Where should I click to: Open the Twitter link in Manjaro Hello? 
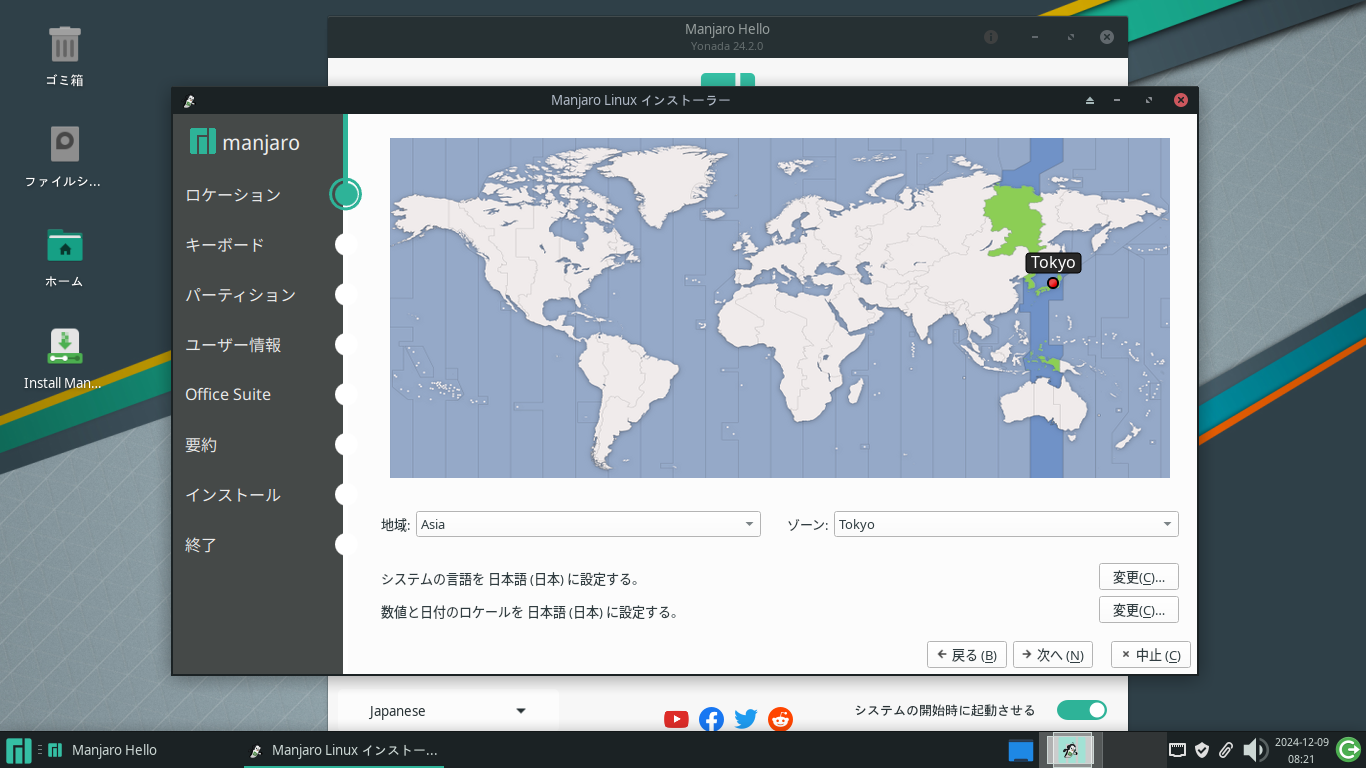(x=746, y=719)
